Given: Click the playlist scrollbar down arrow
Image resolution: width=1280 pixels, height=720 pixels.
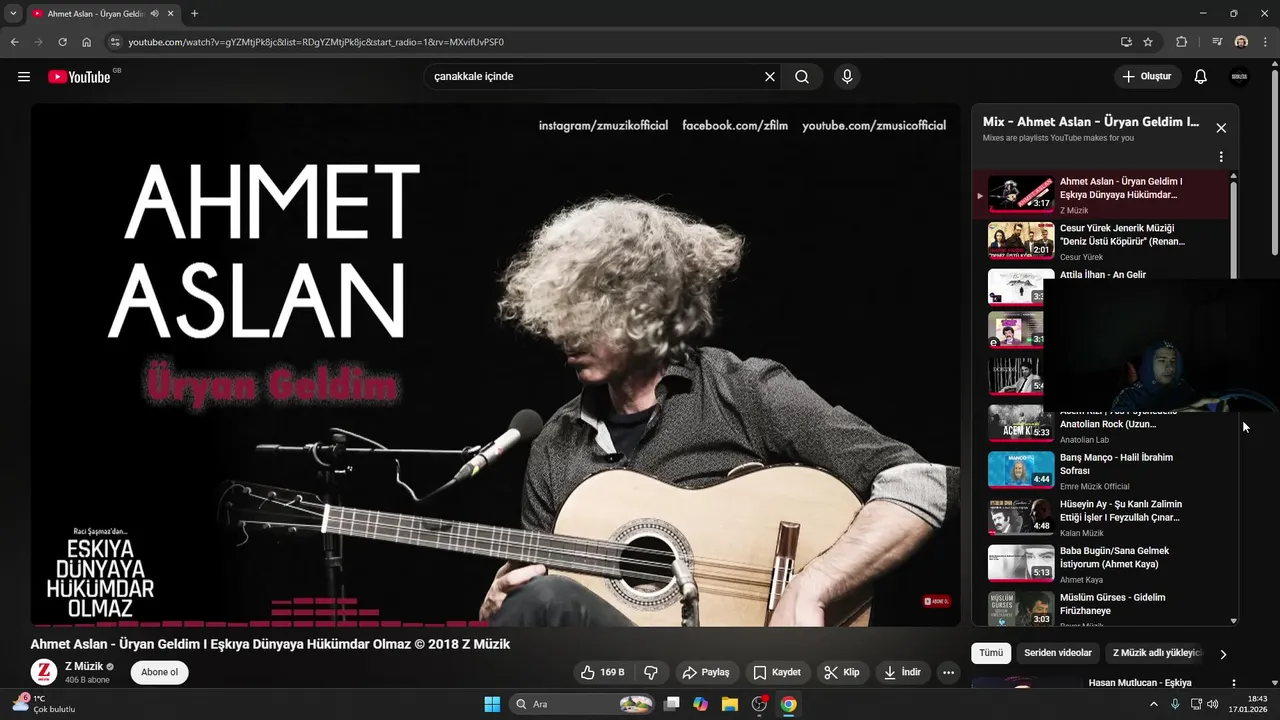Looking at the screenshot, I should (x=1233, y=621).
